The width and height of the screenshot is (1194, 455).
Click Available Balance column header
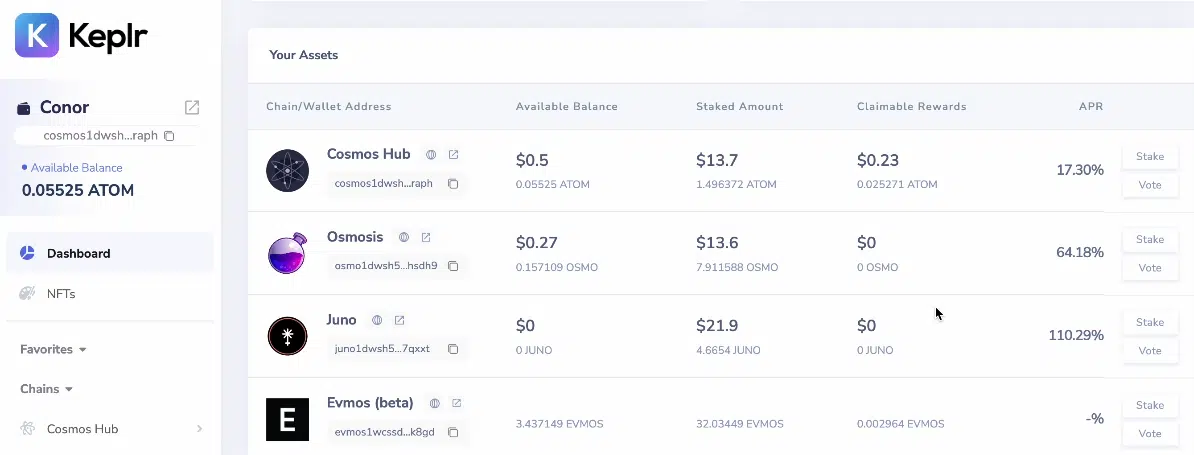567,107
